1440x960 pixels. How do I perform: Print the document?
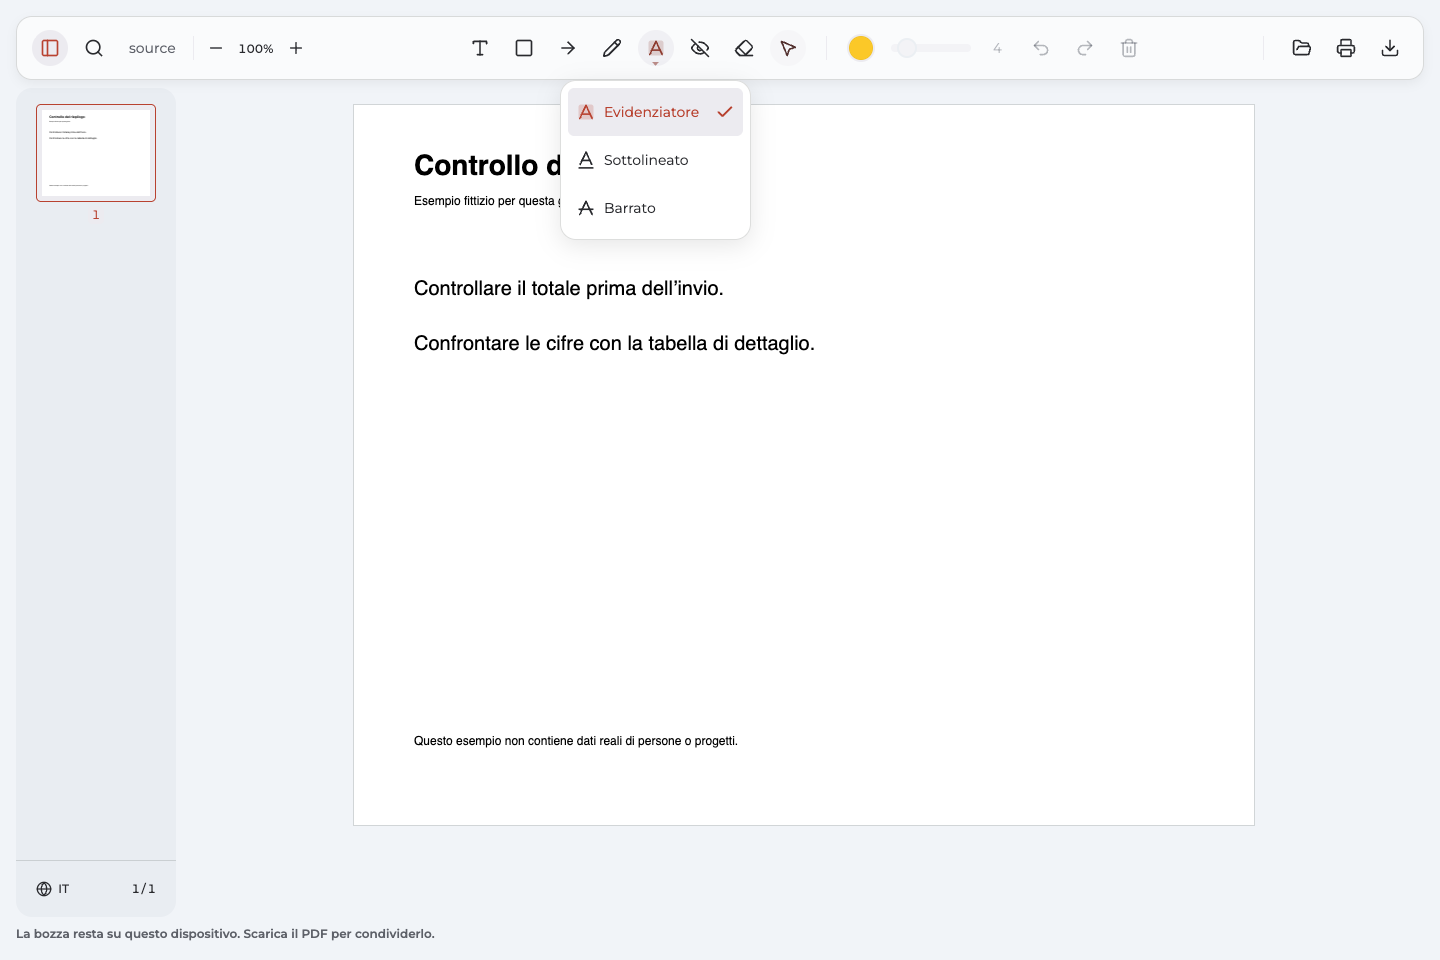1346,48
